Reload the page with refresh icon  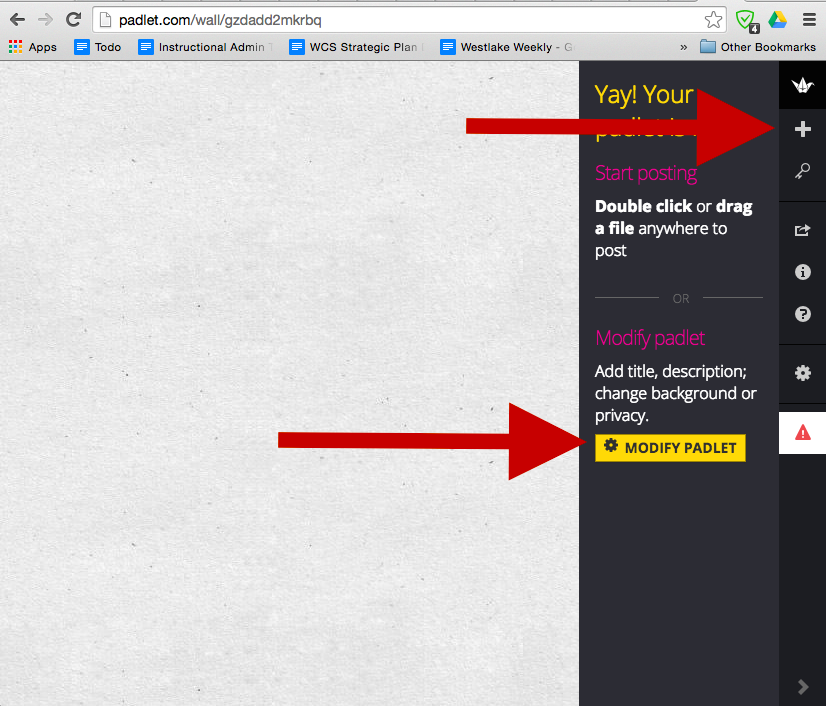coord(73,20)
